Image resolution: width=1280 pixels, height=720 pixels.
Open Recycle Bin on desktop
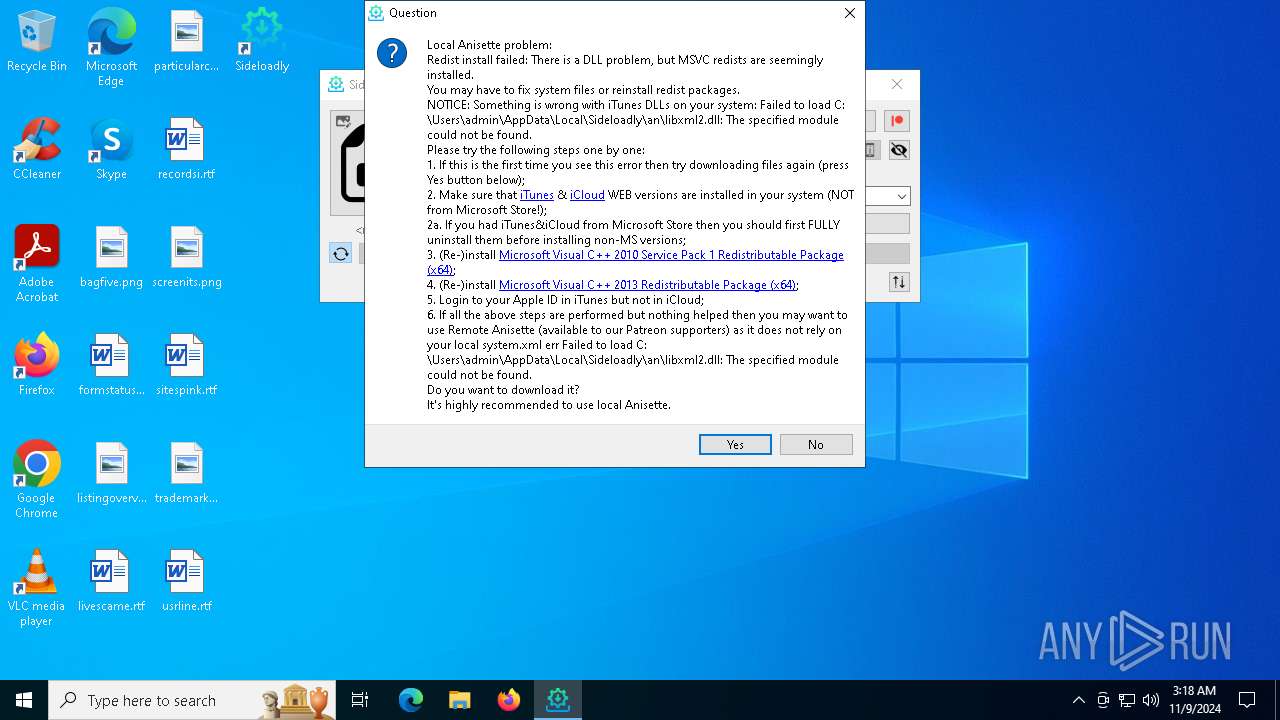[x=37, y=41]
